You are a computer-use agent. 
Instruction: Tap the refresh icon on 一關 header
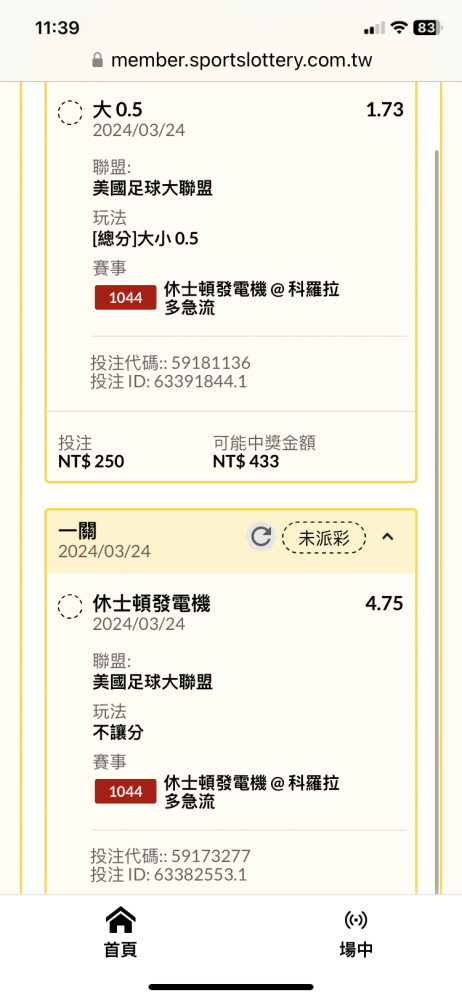(x=260, y=537)
